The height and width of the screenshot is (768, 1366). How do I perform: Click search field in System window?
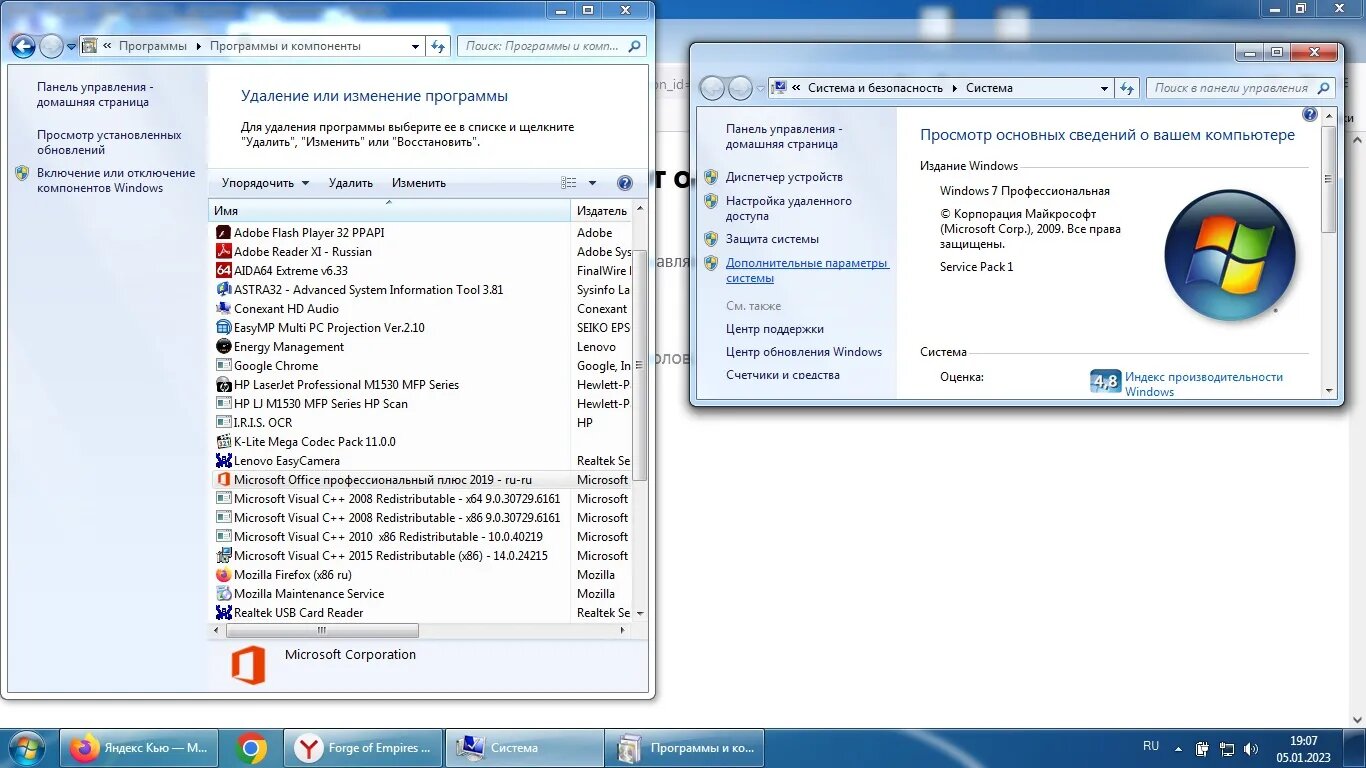pyautogui.click(x=1240, y=88)
